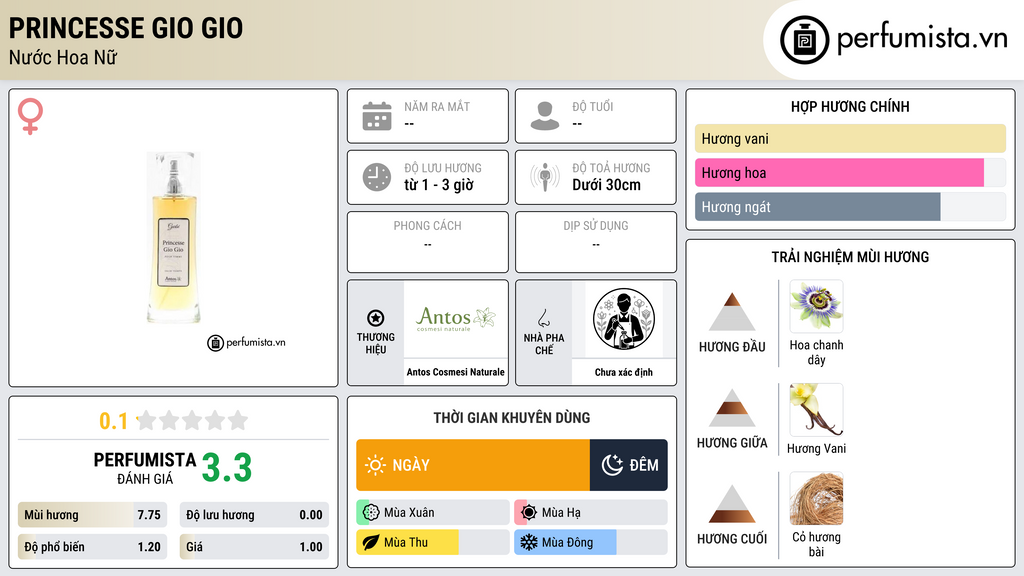Click the gray Hương ngát accord bar
The image size is (1024, 576).
pyautogui.click(x=818, y=206)
